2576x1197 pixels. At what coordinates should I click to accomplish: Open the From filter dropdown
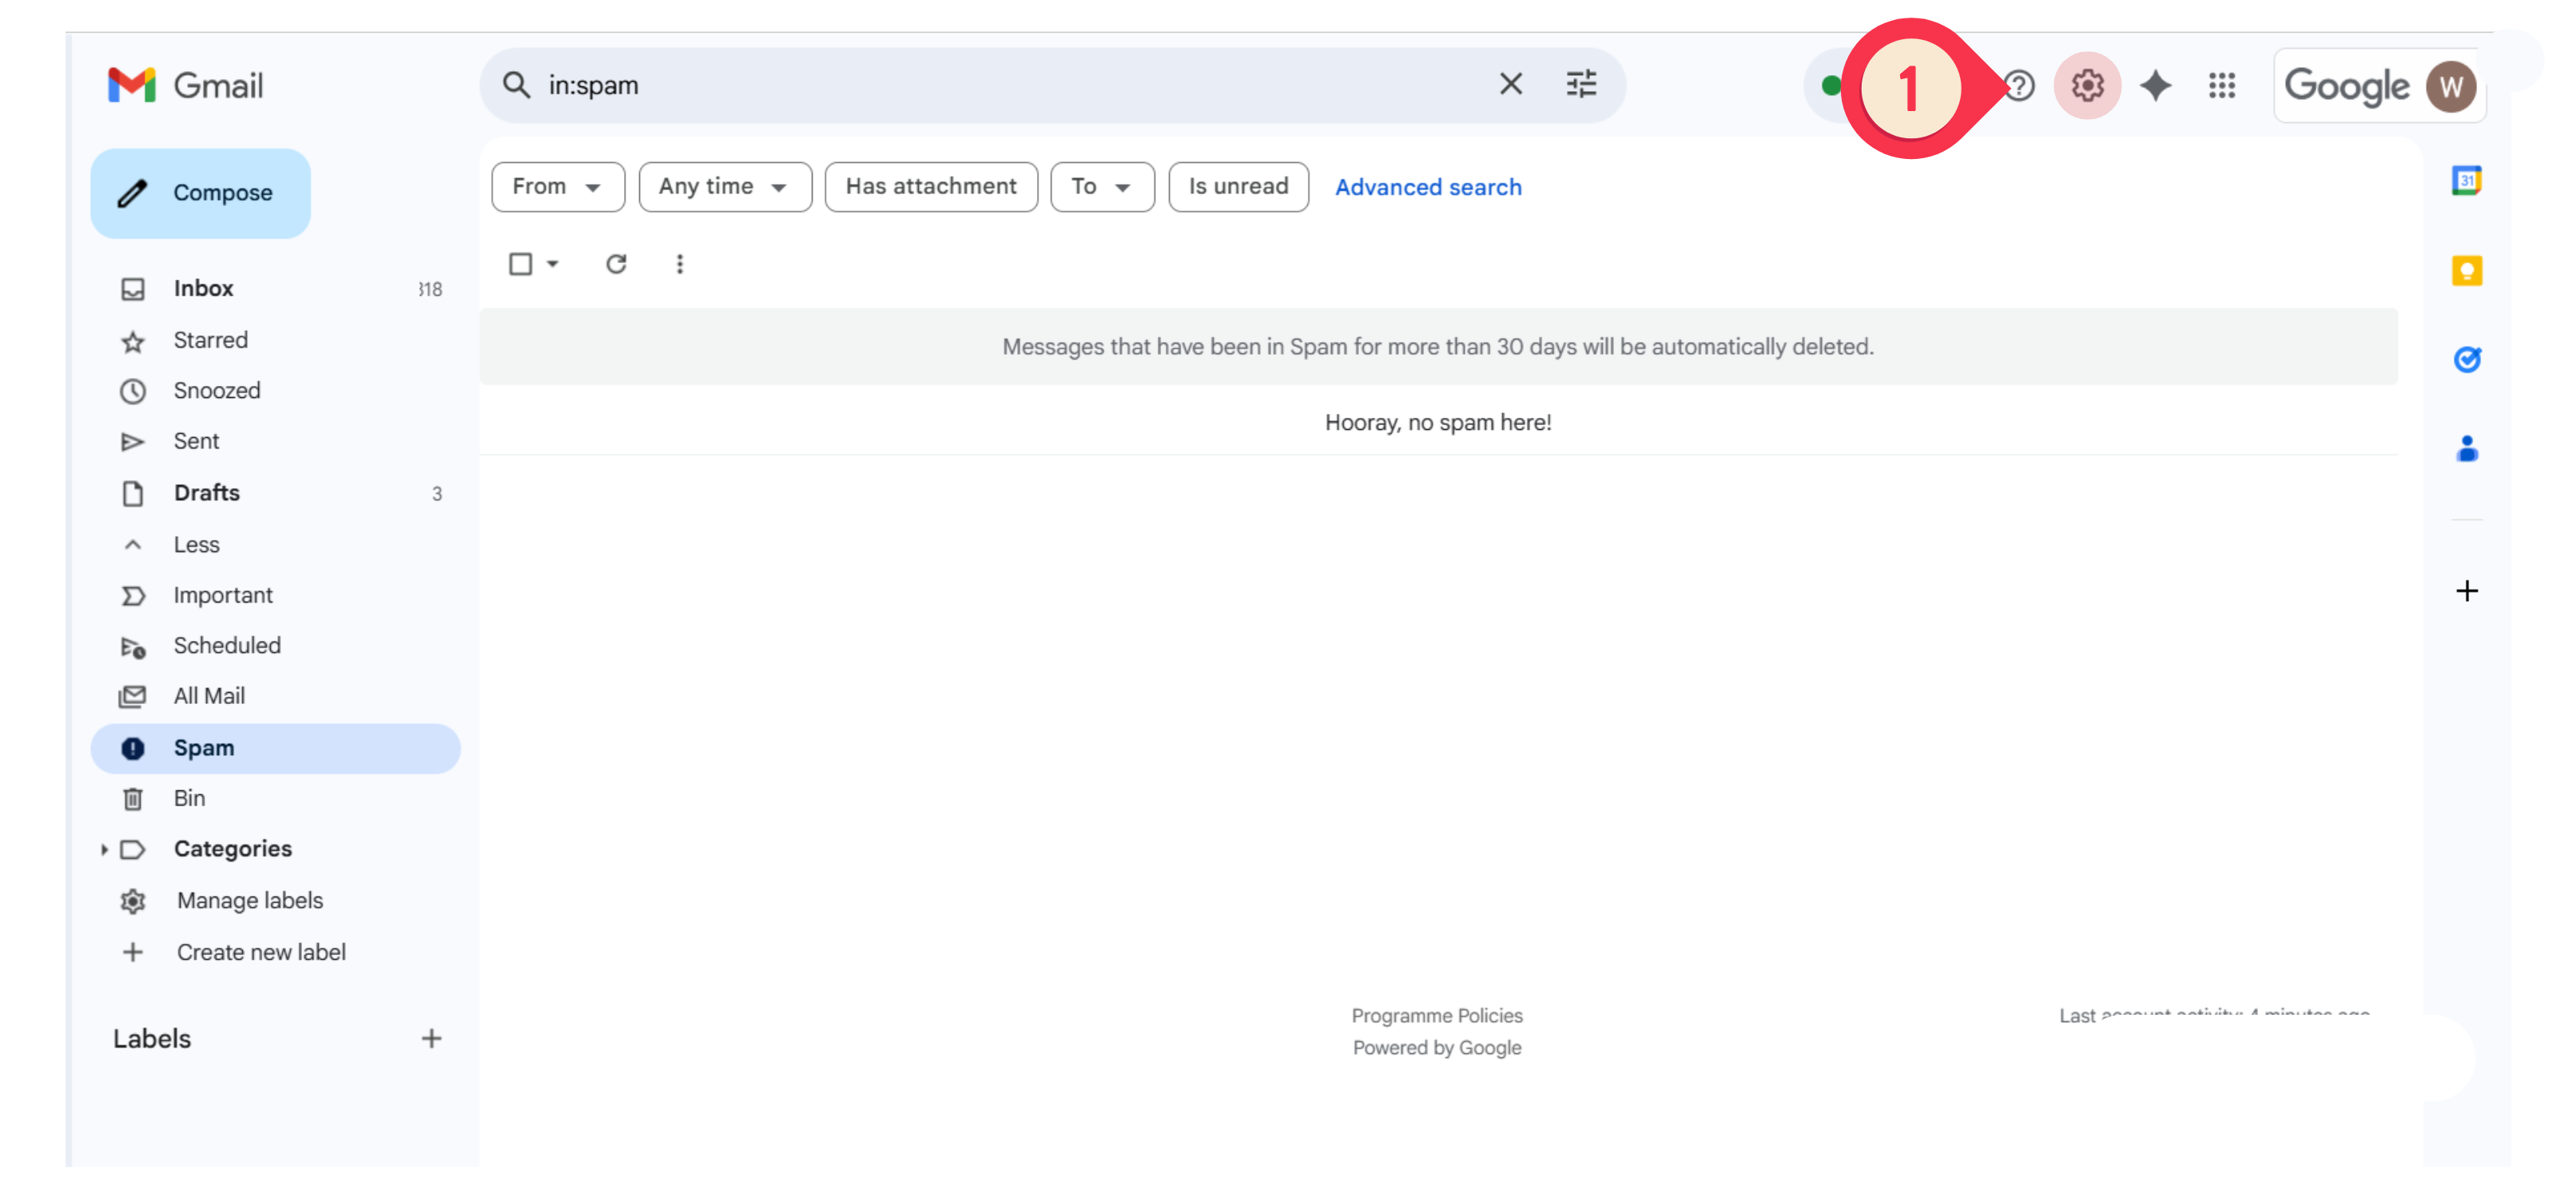(x=557, y=187)
